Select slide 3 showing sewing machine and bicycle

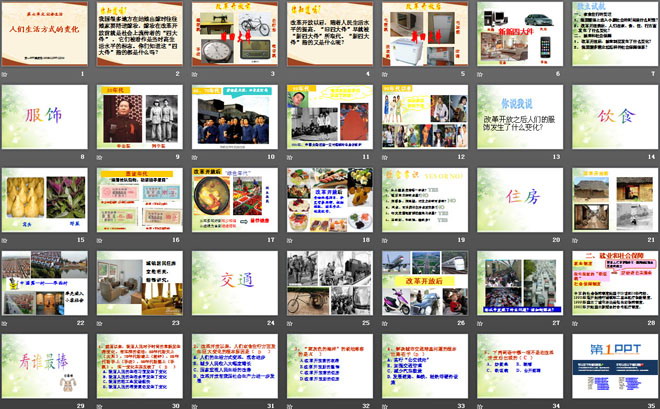pos(235,34)
